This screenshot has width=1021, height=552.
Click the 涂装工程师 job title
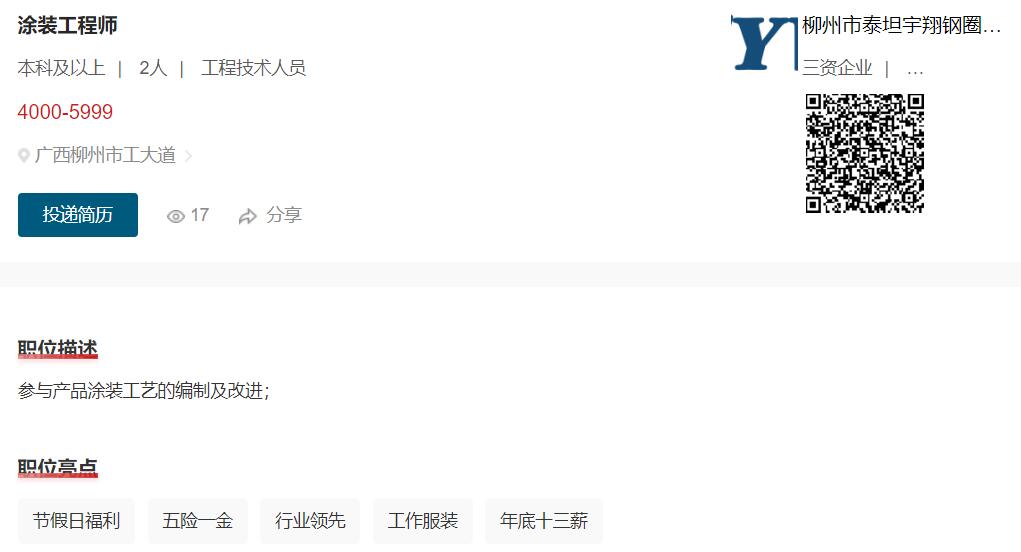tap(68, 25)
